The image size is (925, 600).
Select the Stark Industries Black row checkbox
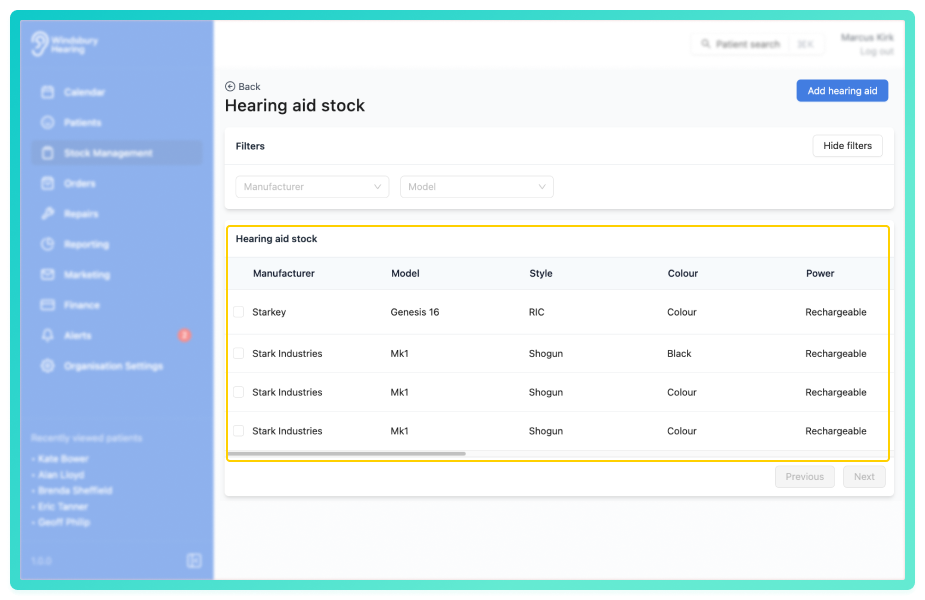point(238,353)
